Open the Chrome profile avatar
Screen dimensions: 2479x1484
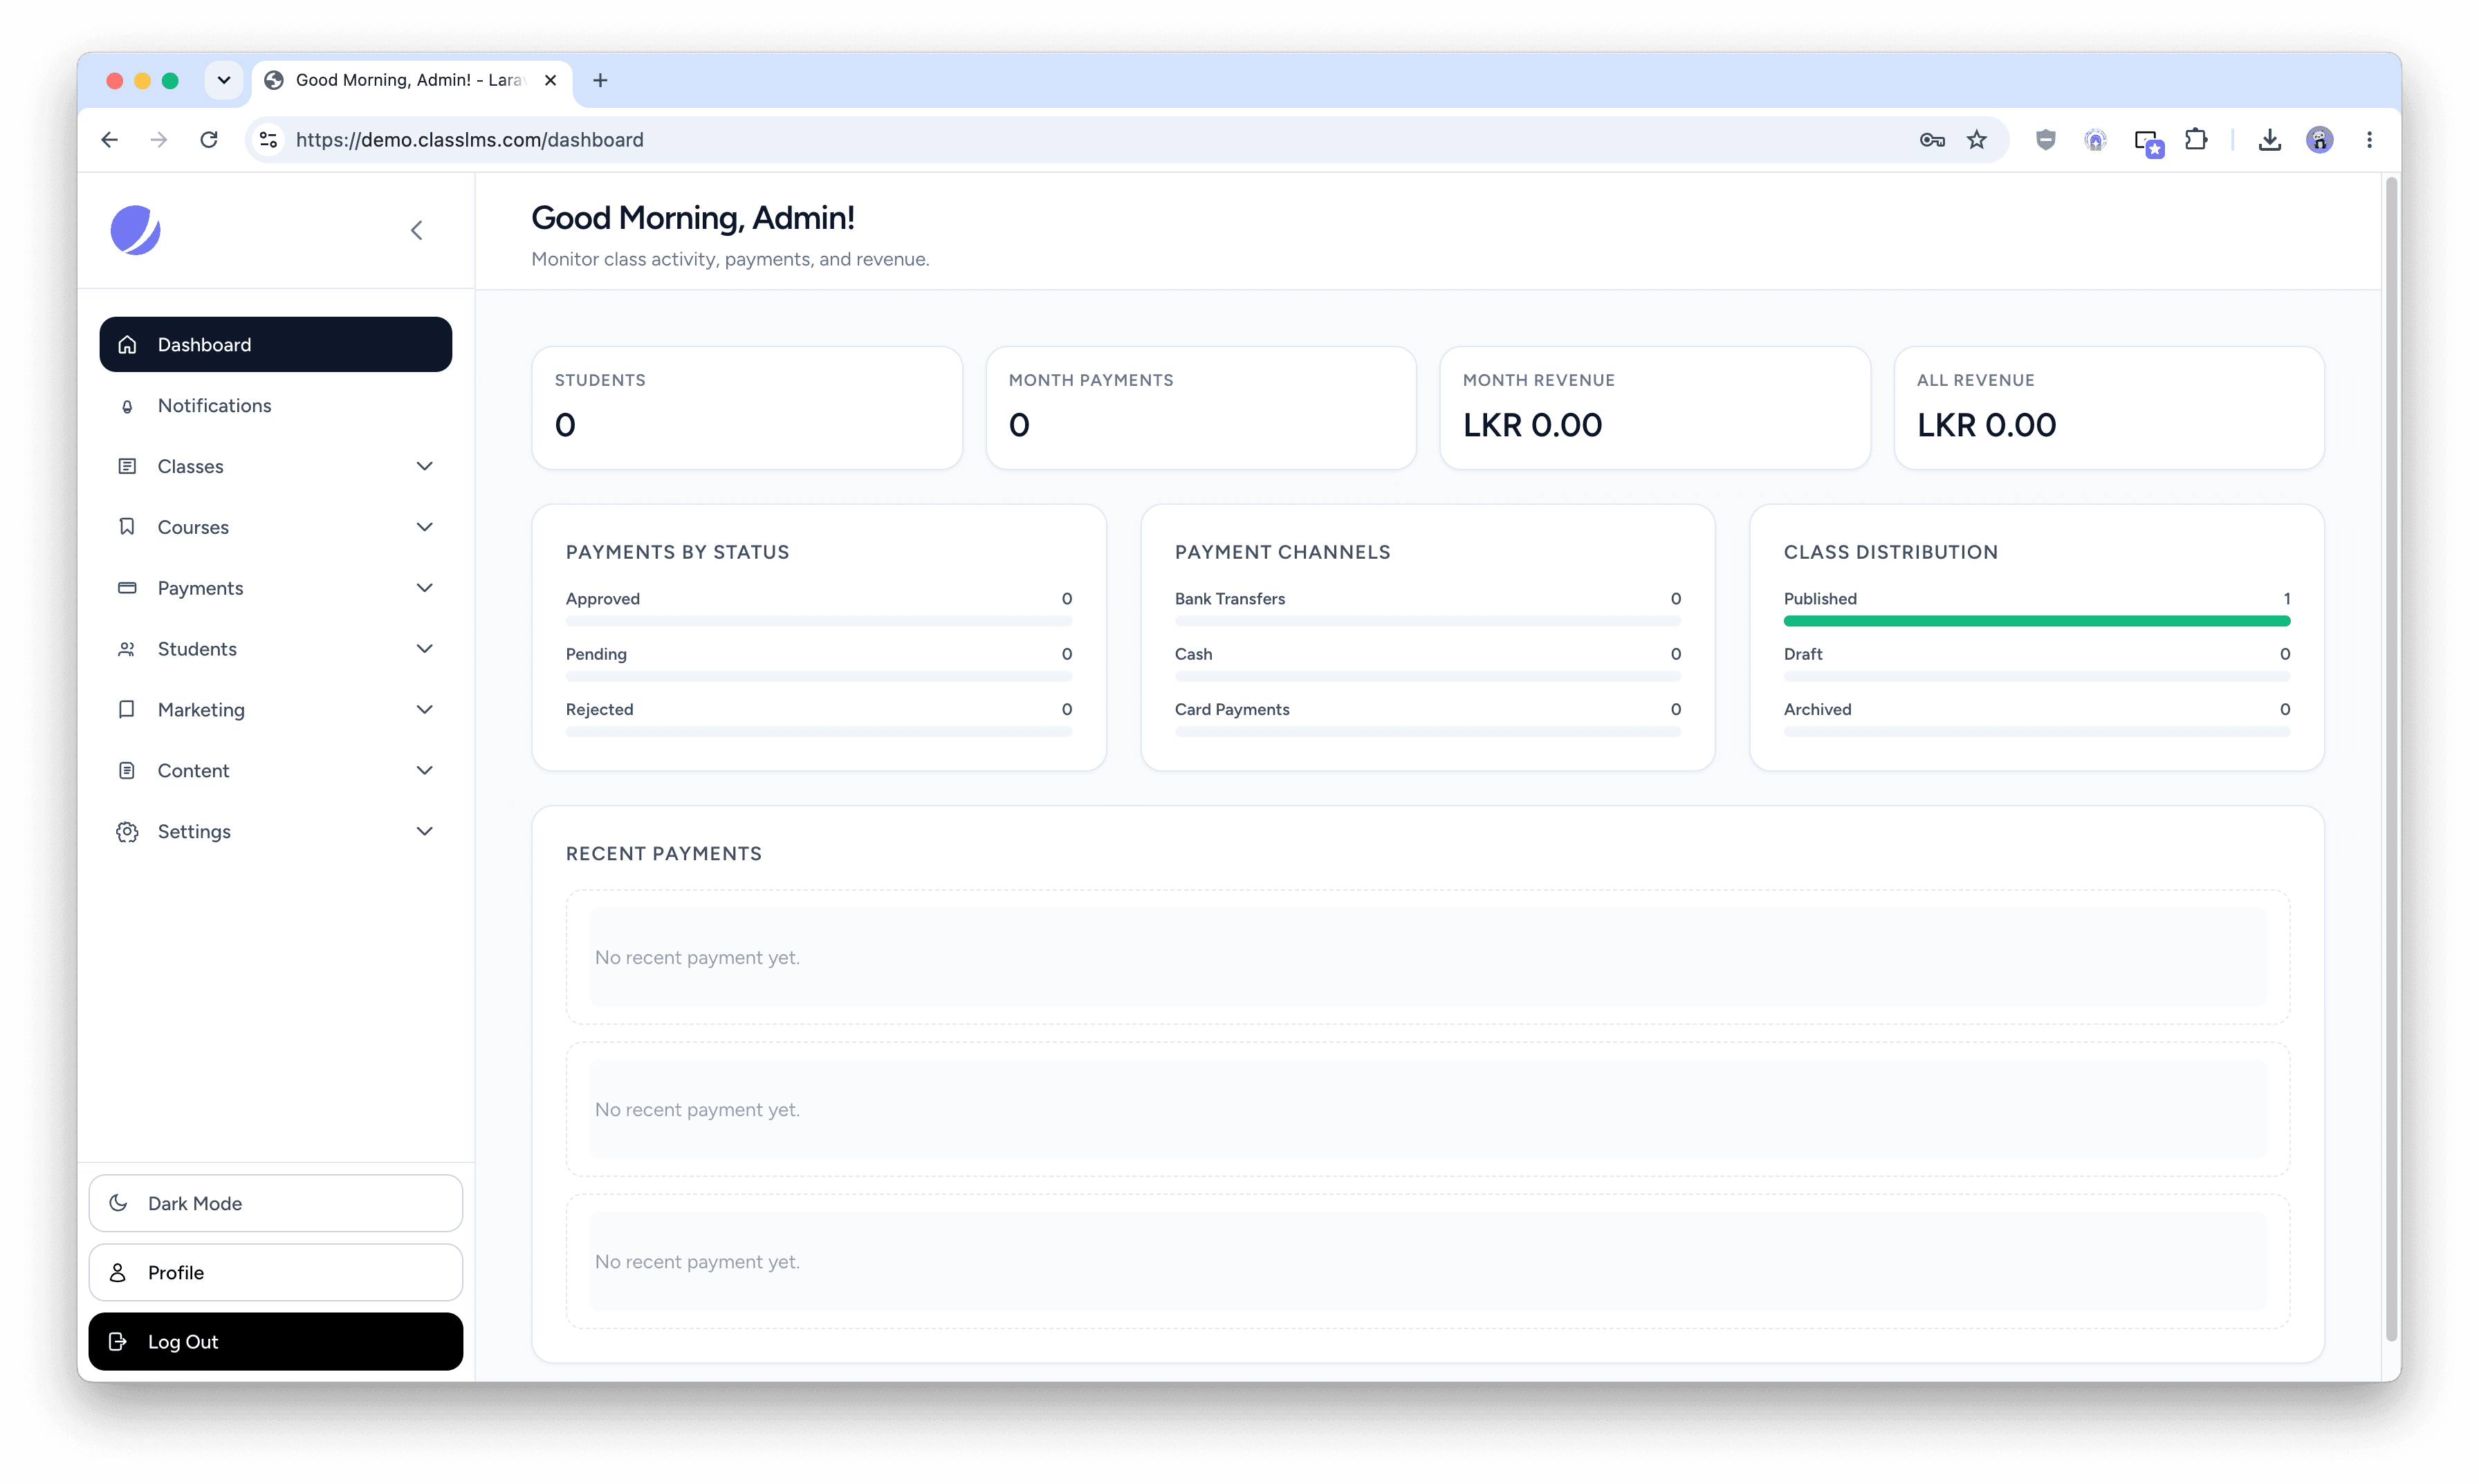click(x=2320, y=140)
